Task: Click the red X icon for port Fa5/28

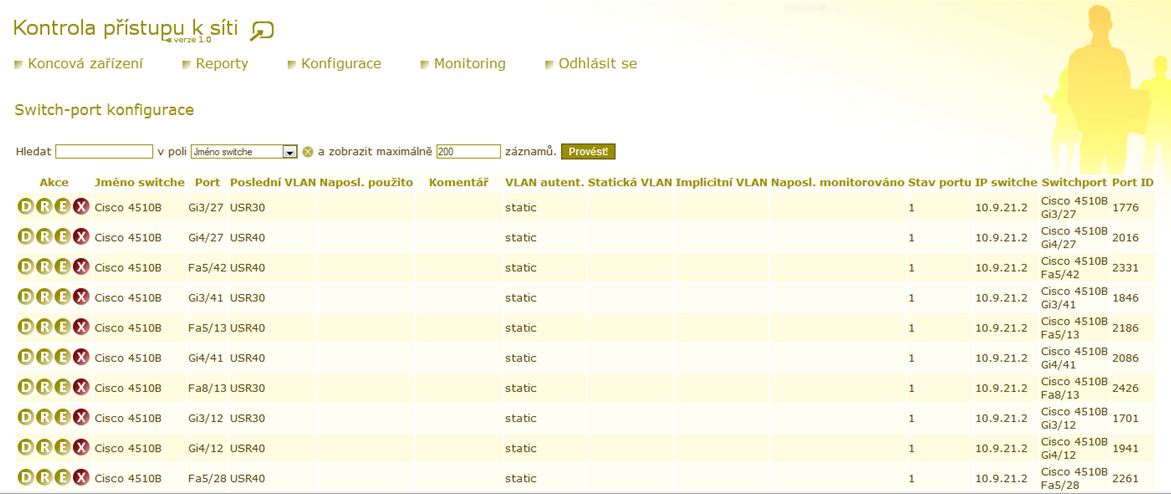Action: click(x=81, y=477)
